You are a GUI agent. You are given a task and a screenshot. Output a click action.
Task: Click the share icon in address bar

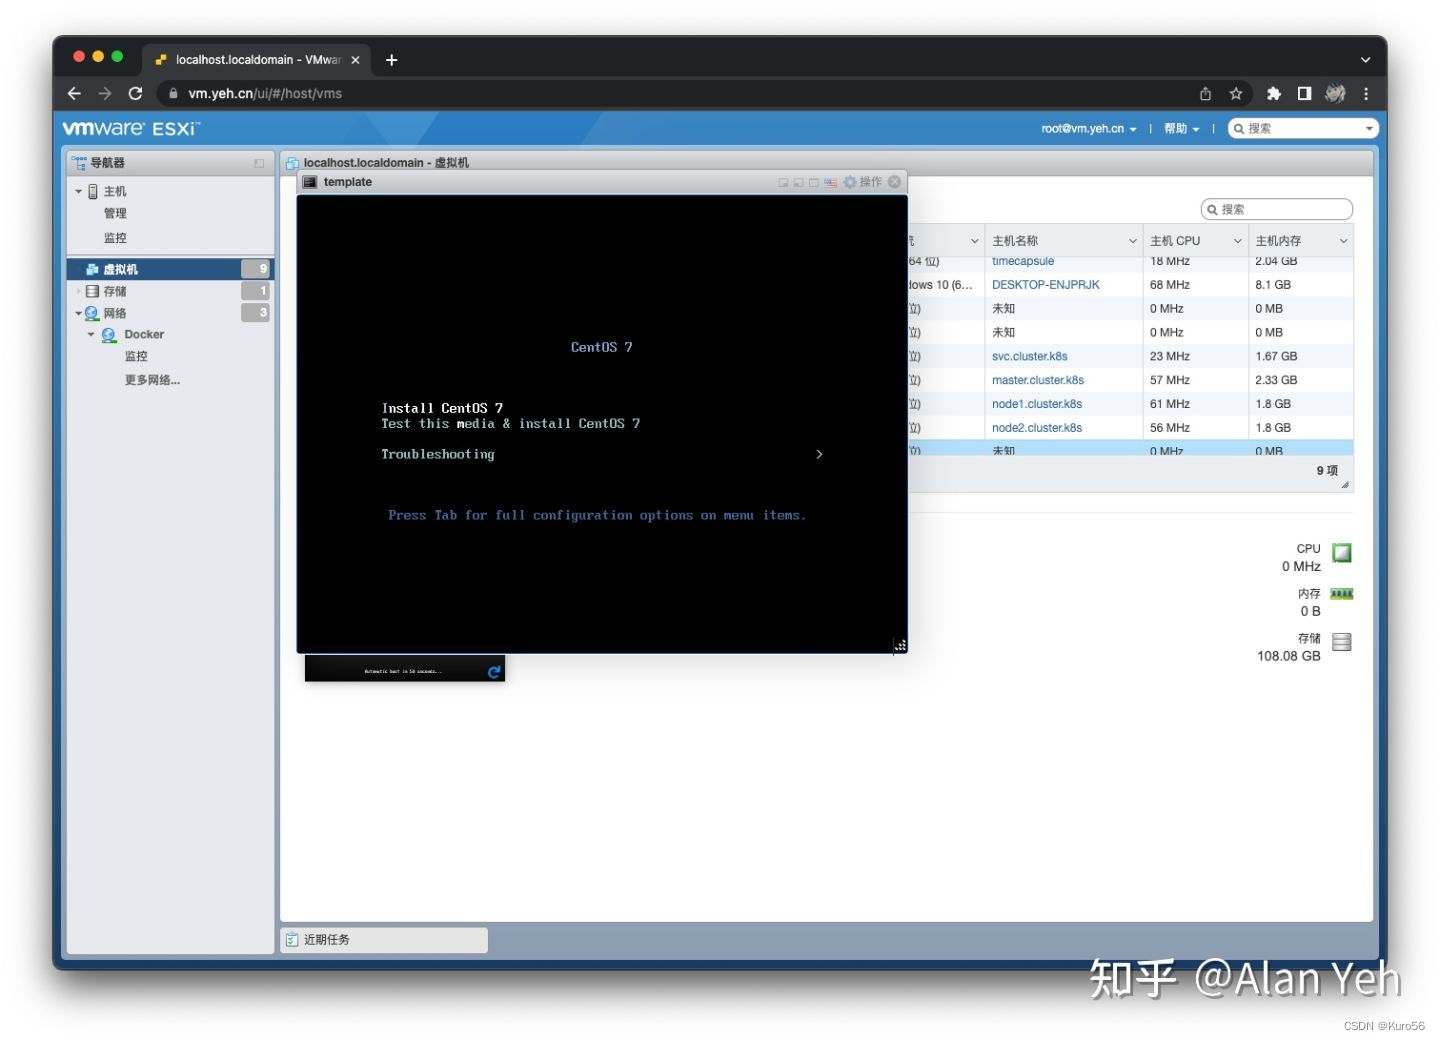point(1205,93)
